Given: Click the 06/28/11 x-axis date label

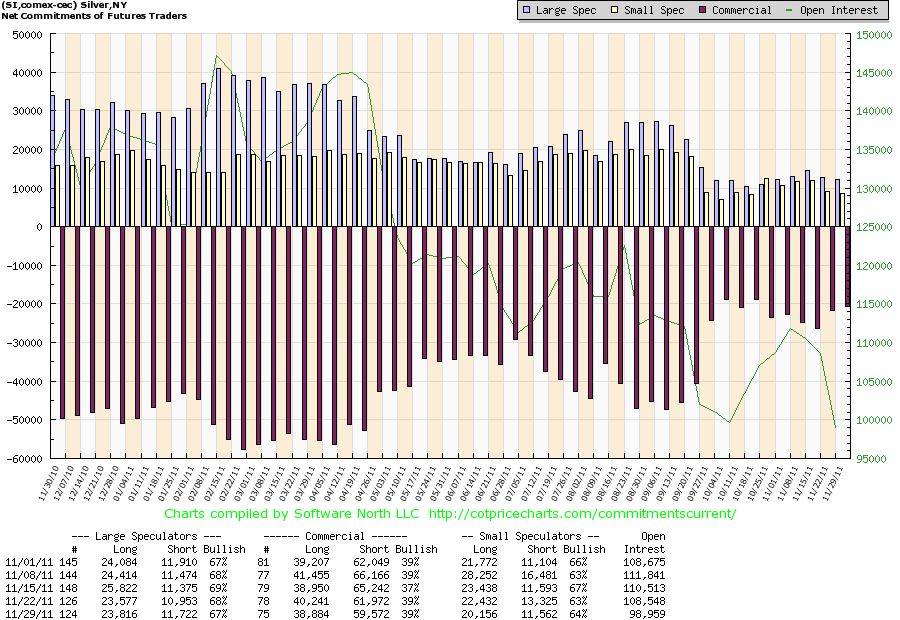Looking at the screenshot, I should coord(501,482).
